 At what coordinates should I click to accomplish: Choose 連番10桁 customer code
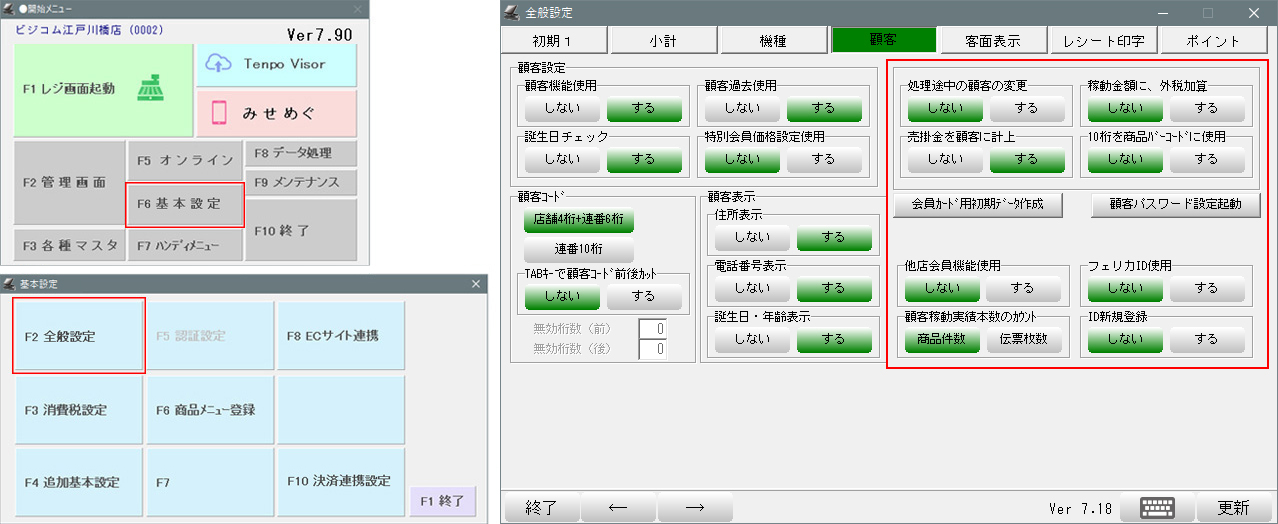pyautogui.click(x=577, y=249)
